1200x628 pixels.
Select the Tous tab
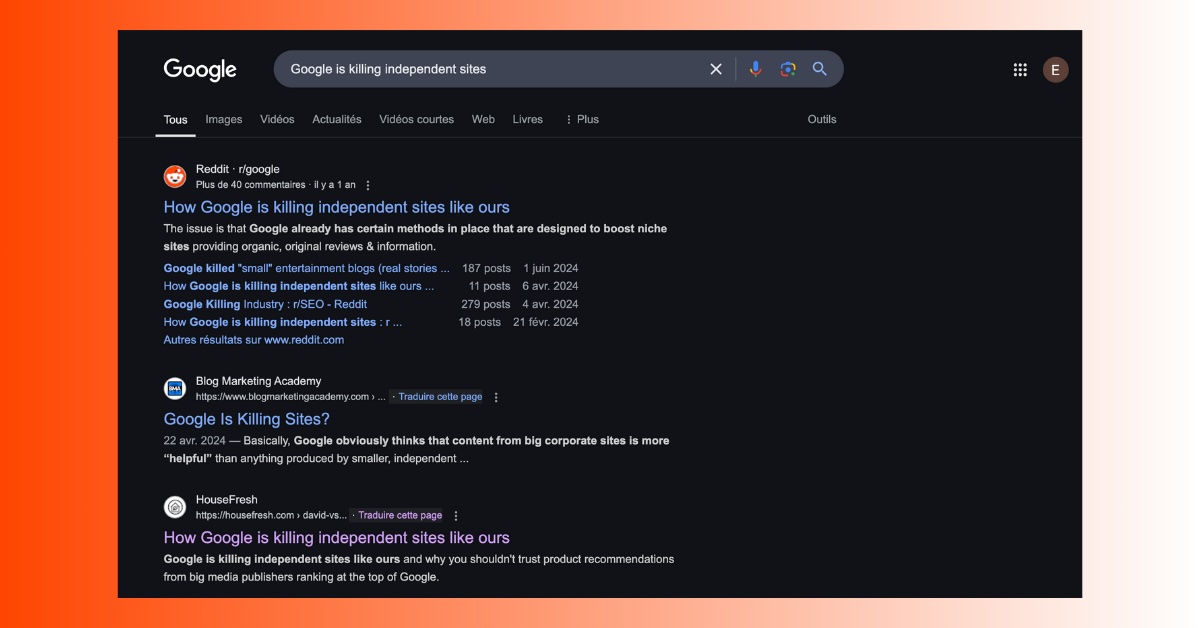point(176,119)
